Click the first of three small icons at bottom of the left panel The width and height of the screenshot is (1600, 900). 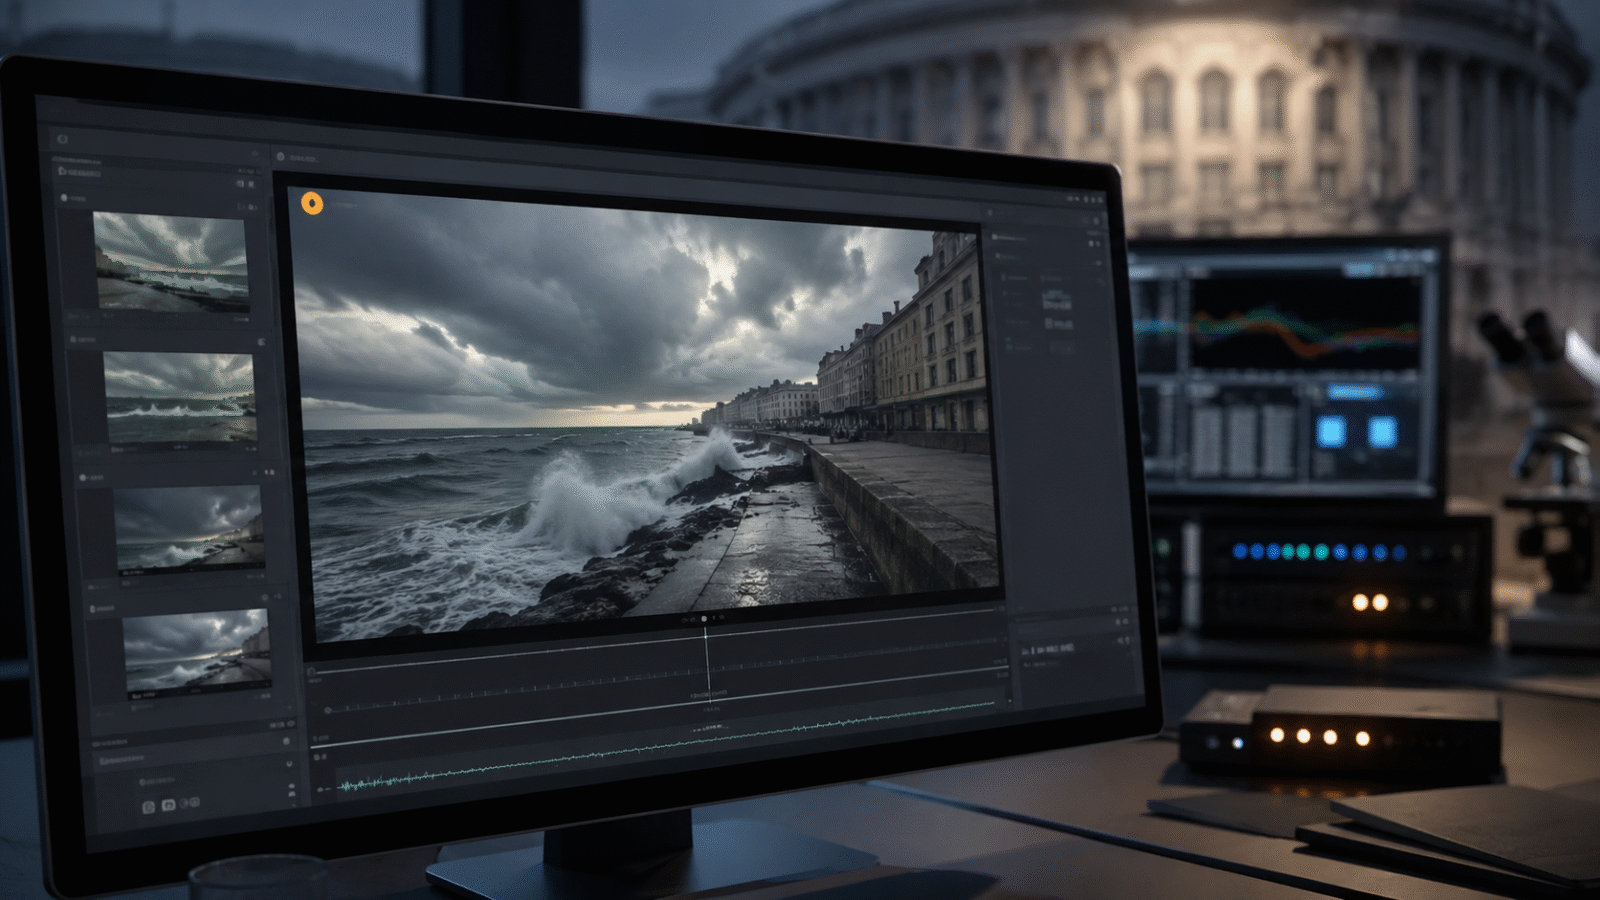point(148,806)
